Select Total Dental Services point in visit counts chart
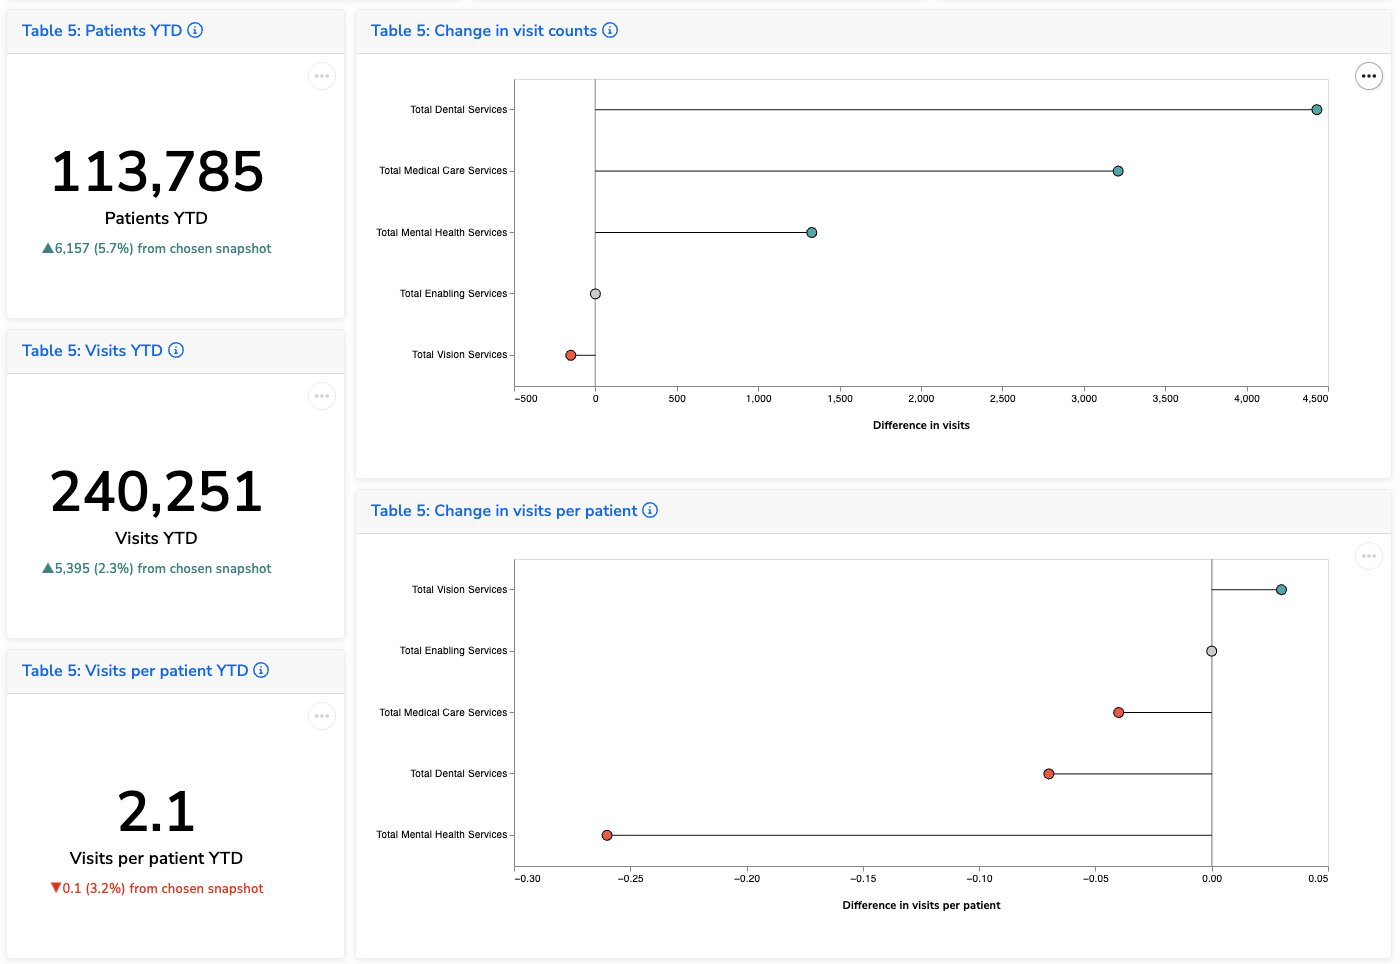1400x964 pixels. pos(1316,110)
